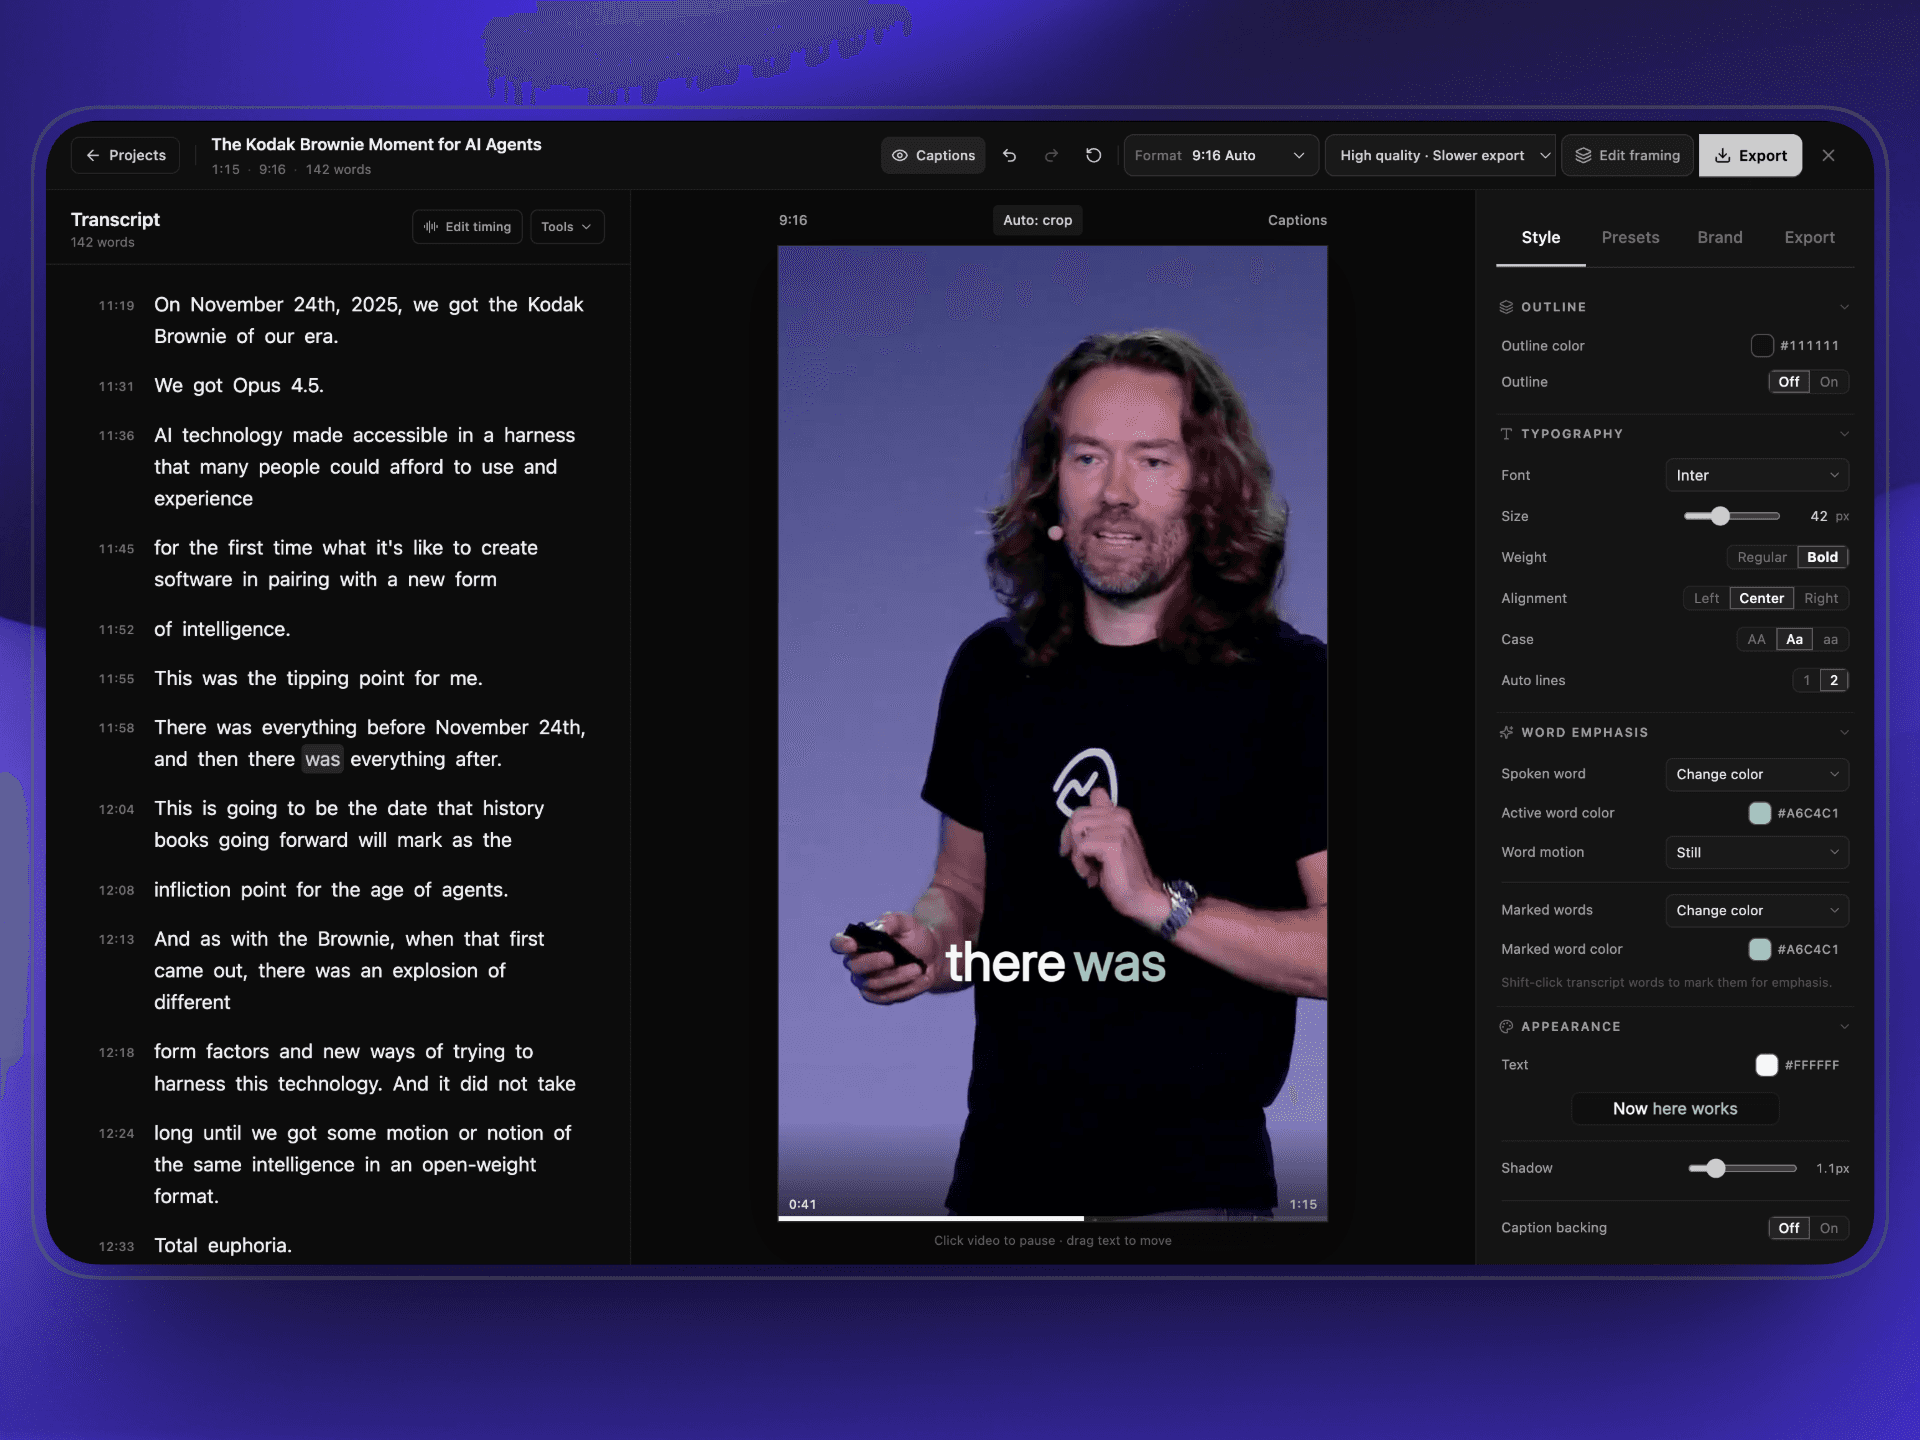
Task: Set Auto lines to 1
Action: coord(1807,681)
